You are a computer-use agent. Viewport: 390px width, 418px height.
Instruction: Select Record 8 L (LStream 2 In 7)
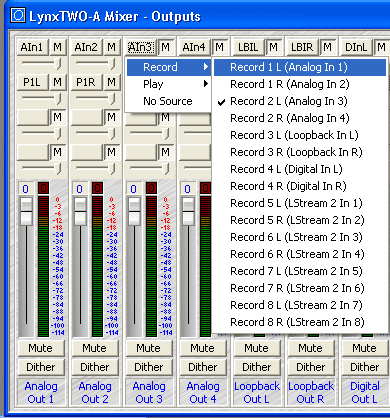point(300,305)
